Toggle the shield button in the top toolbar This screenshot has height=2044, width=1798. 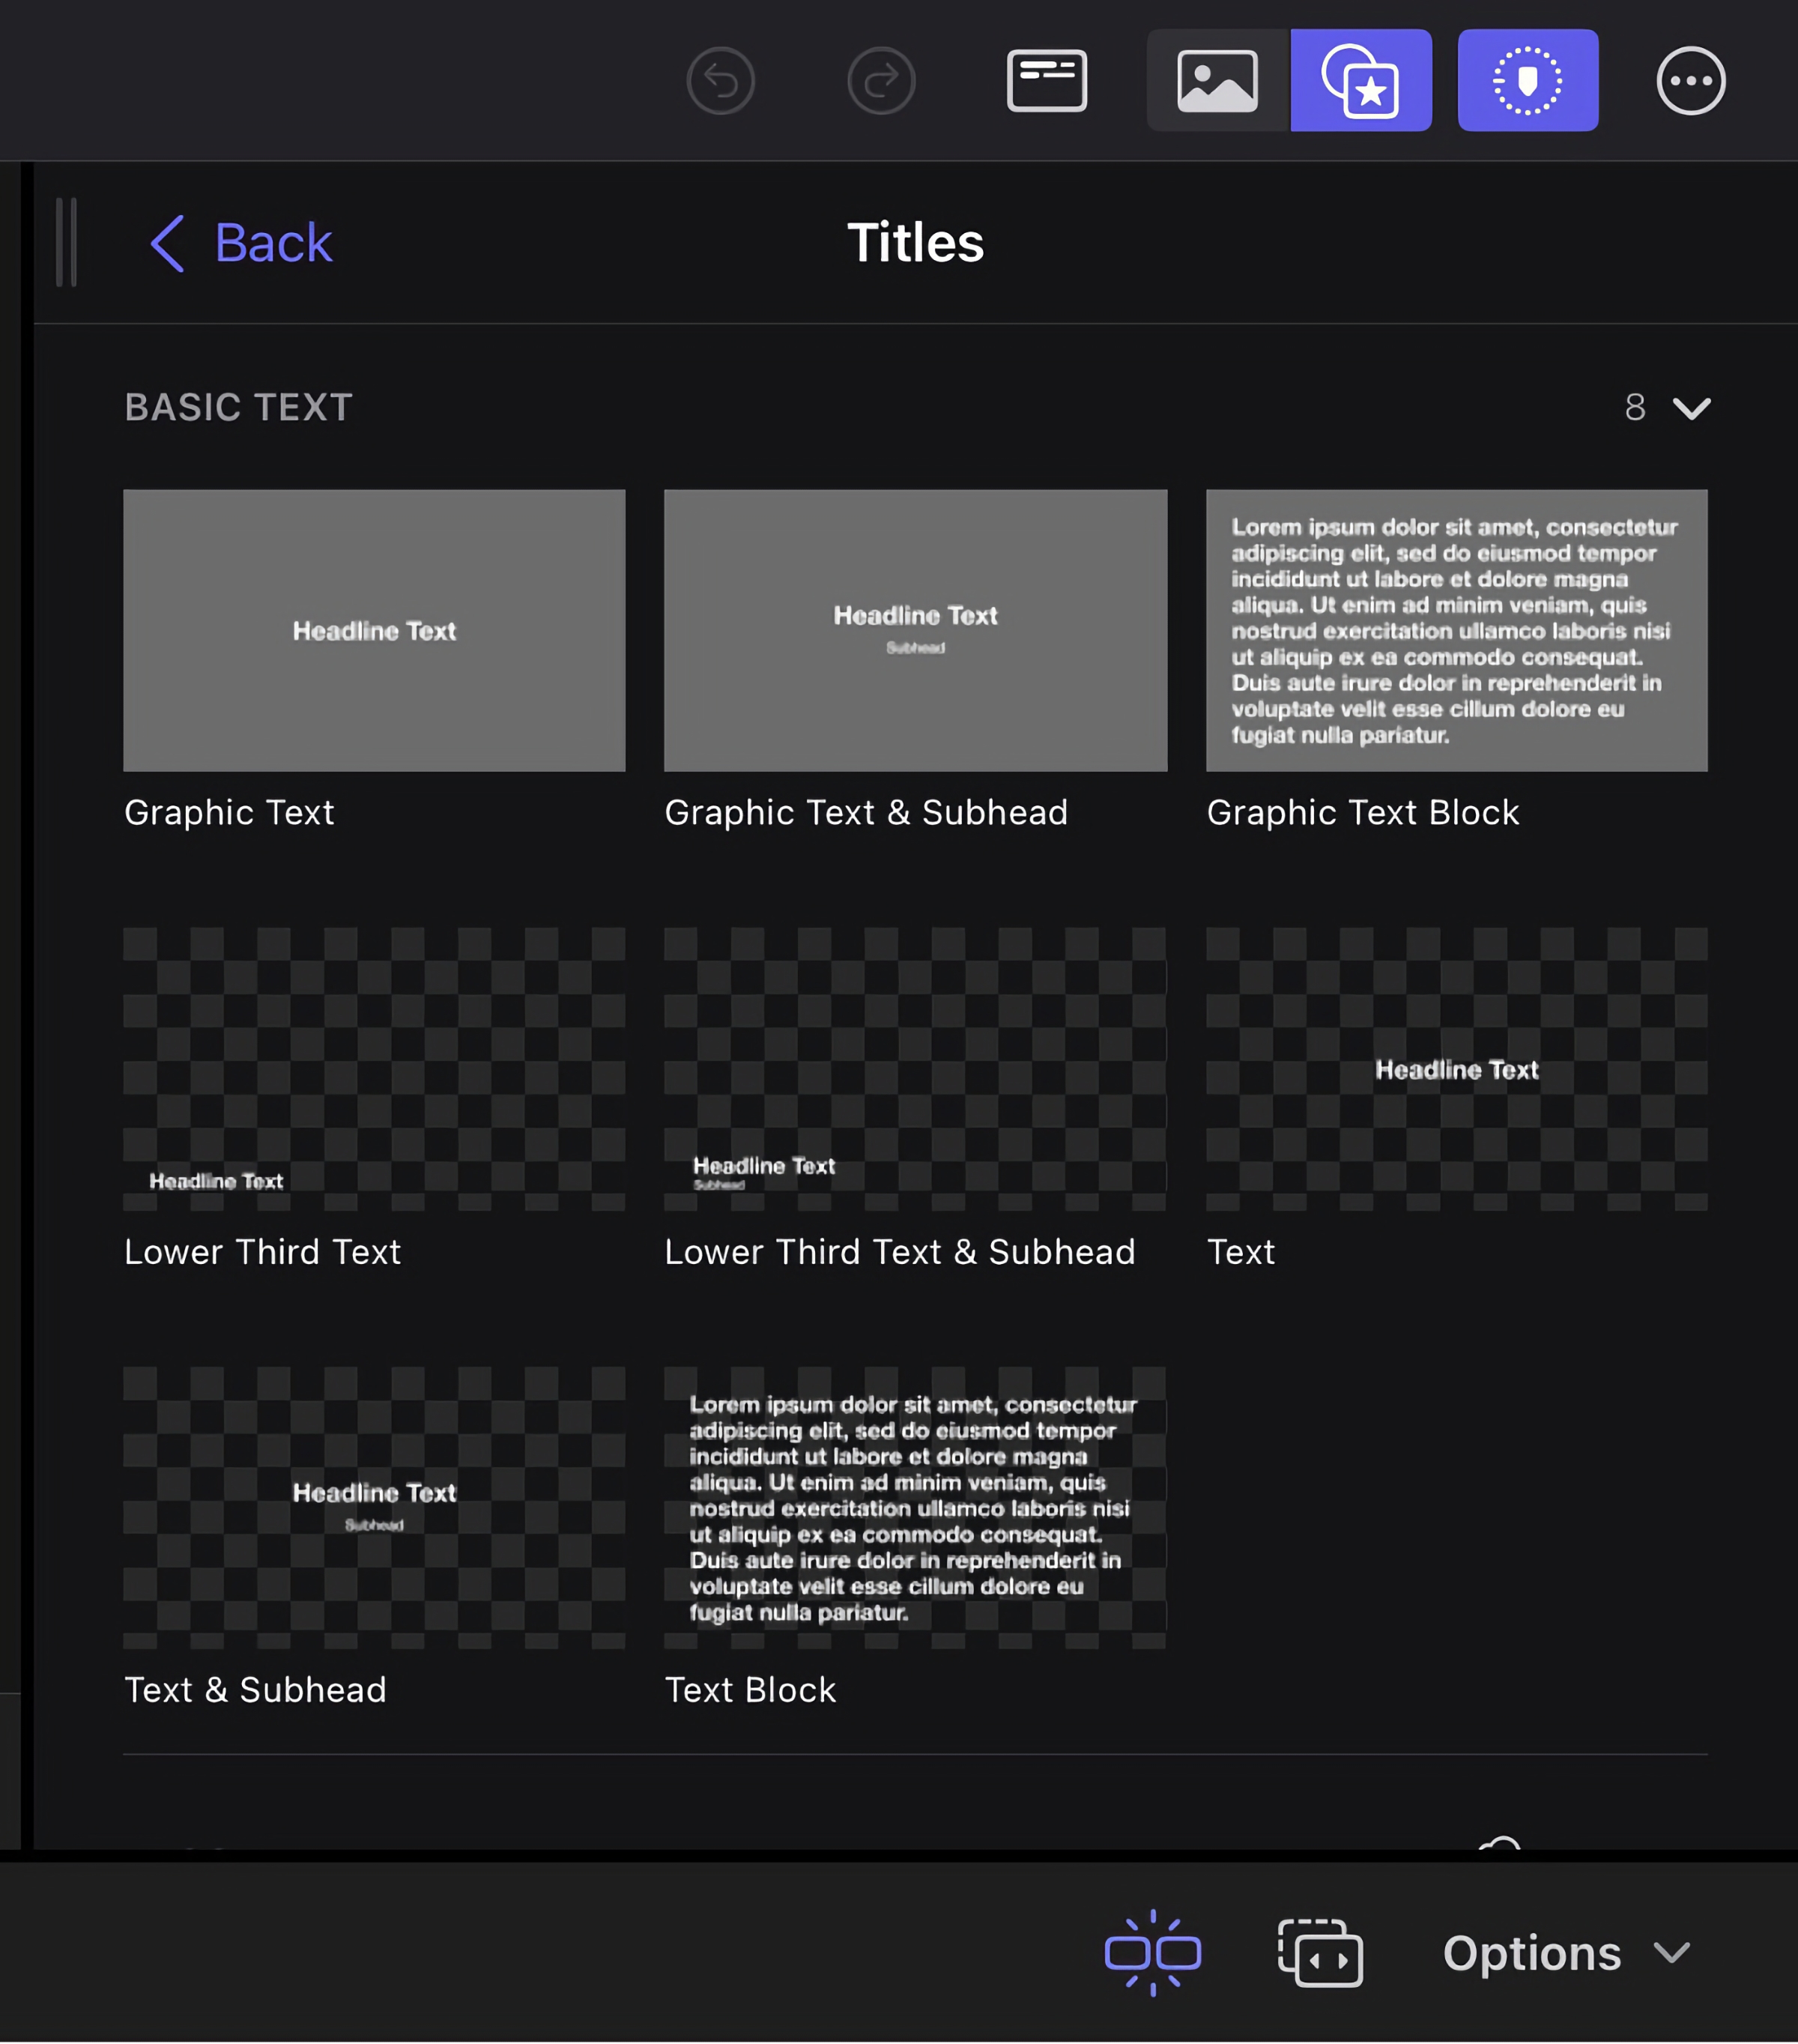click(1527, 80)
